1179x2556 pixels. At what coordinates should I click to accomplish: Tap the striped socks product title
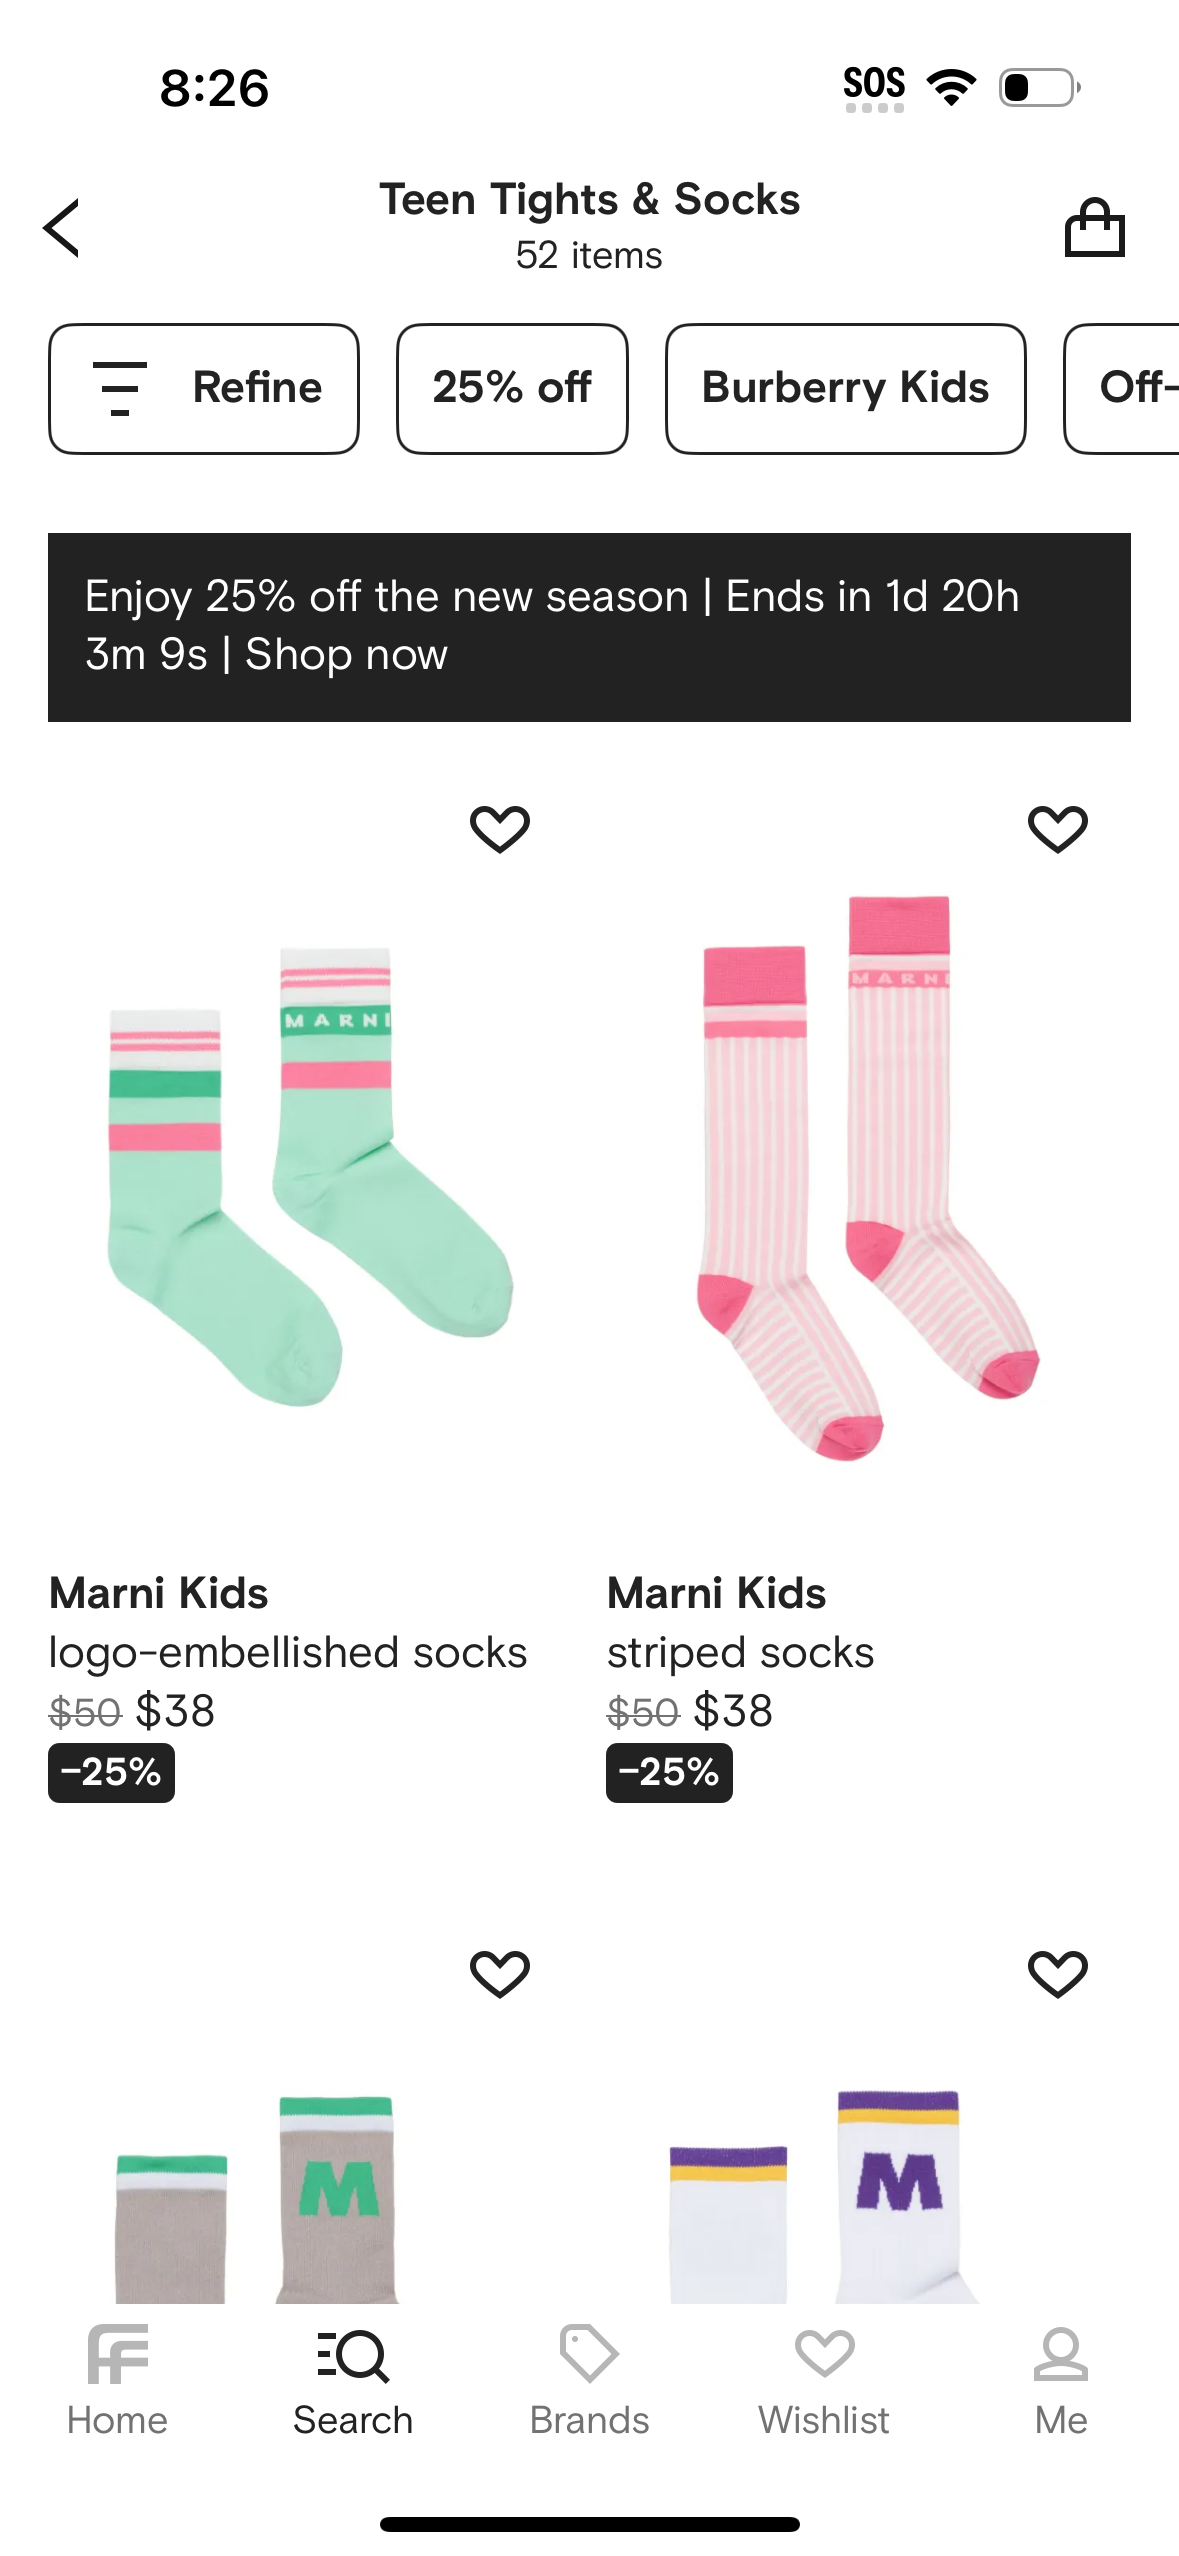pyautogui.click(x=740, y=1653)
